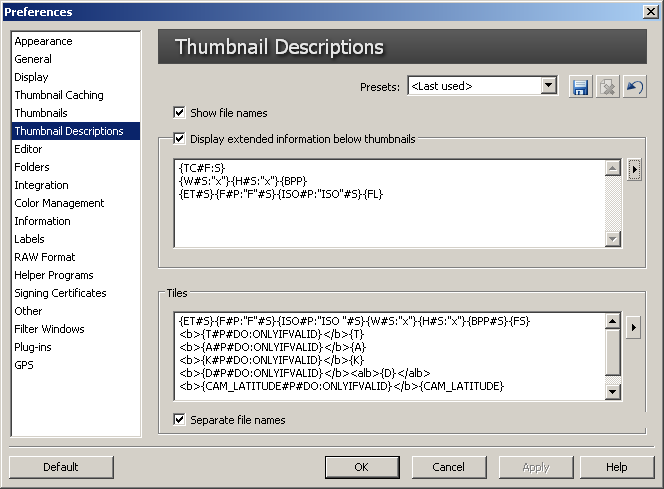Click scroll up arrow in extended information box
Screen dimensions: 664x489
[613, 167]
